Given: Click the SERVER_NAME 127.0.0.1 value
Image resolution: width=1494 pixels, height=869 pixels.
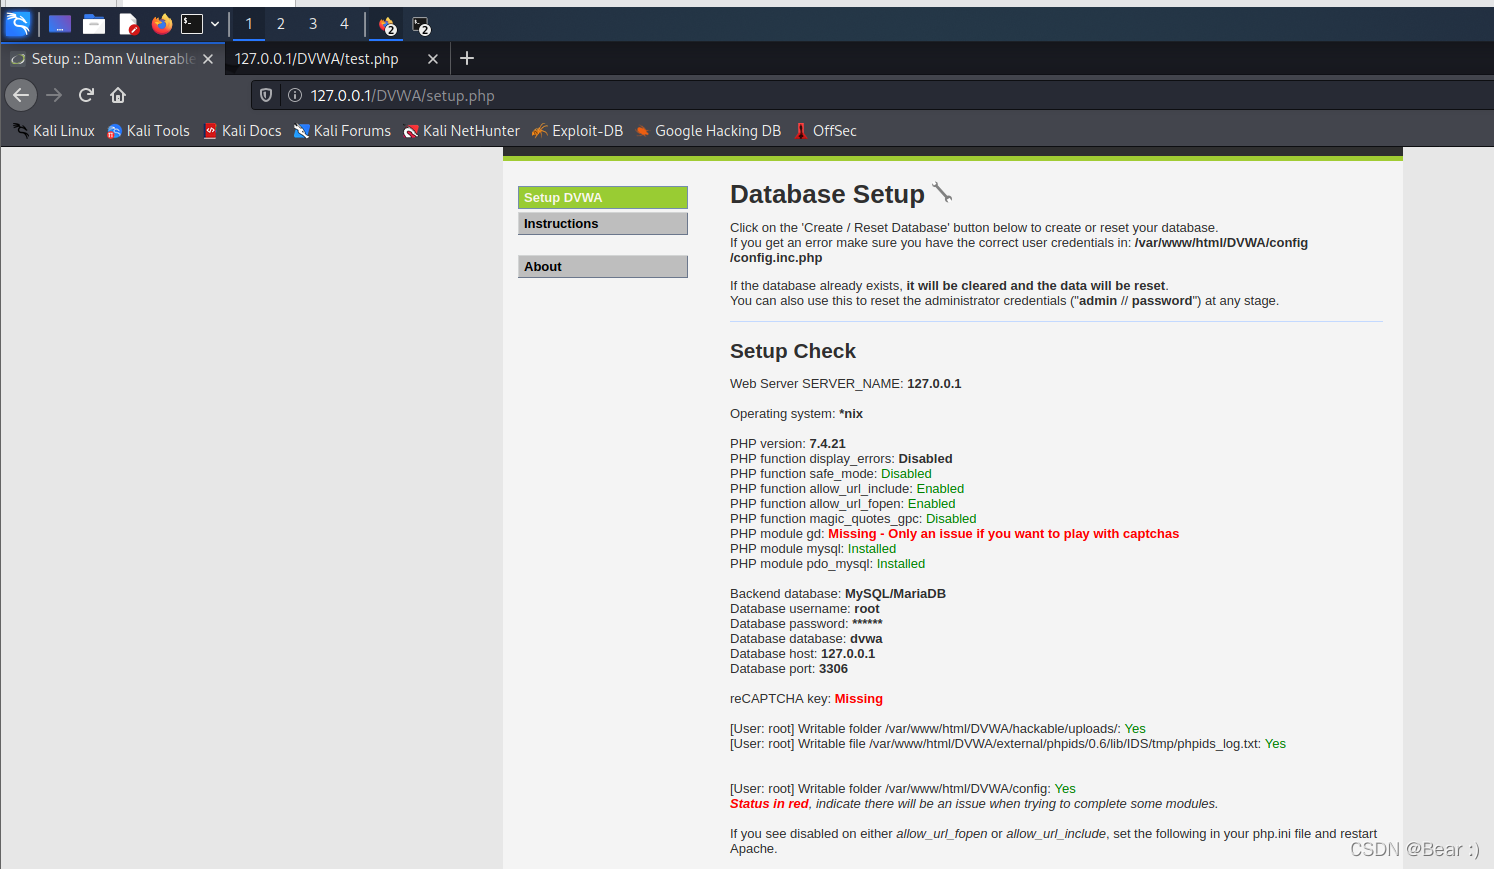Looking at the screenshot, I should point(934,384).
